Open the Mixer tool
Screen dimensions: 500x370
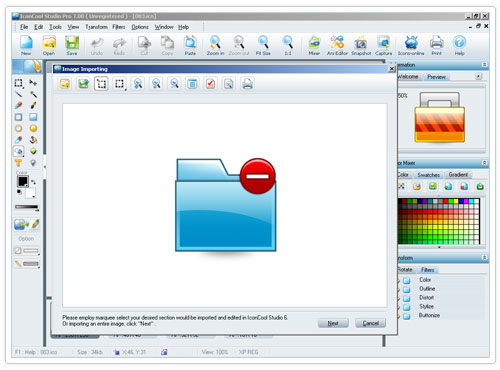[x=314, y=45]
